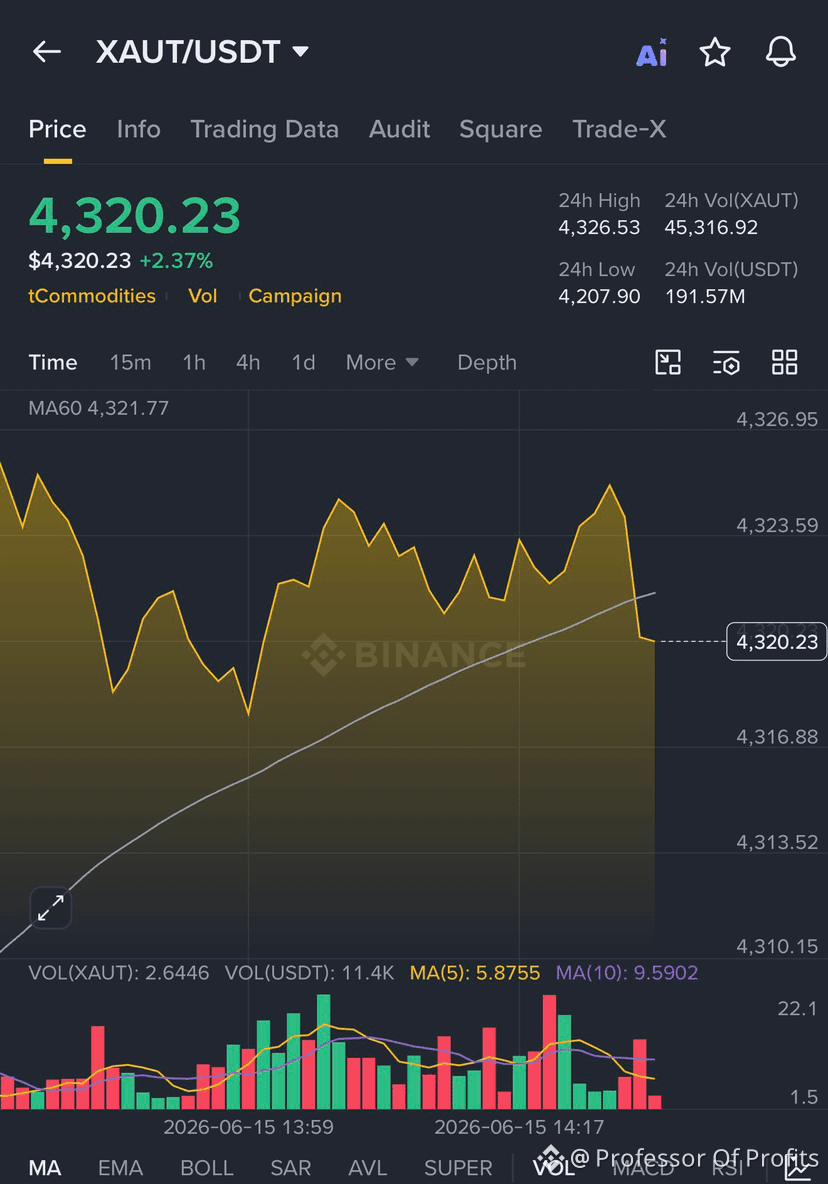The width and height of the screenshot is (828, 1184).
Task: Click the MA60 4,321.77 indicator label
Action: click(99, 409)
